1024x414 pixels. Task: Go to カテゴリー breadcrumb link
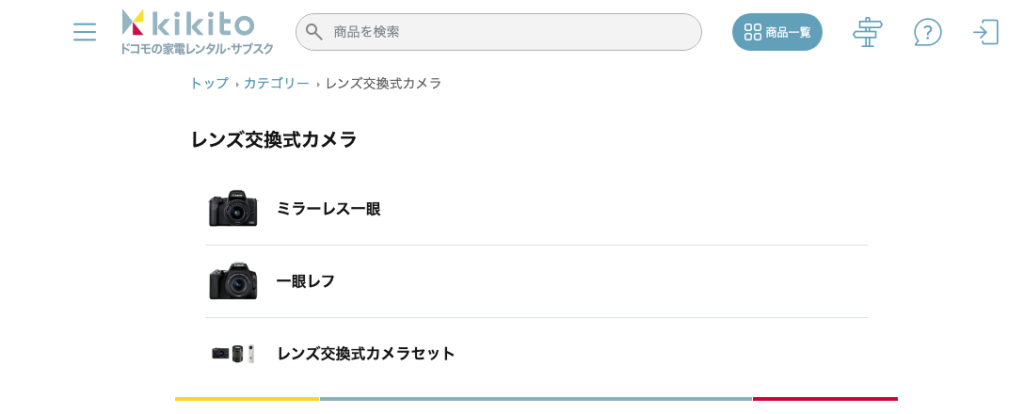(276, 83)
